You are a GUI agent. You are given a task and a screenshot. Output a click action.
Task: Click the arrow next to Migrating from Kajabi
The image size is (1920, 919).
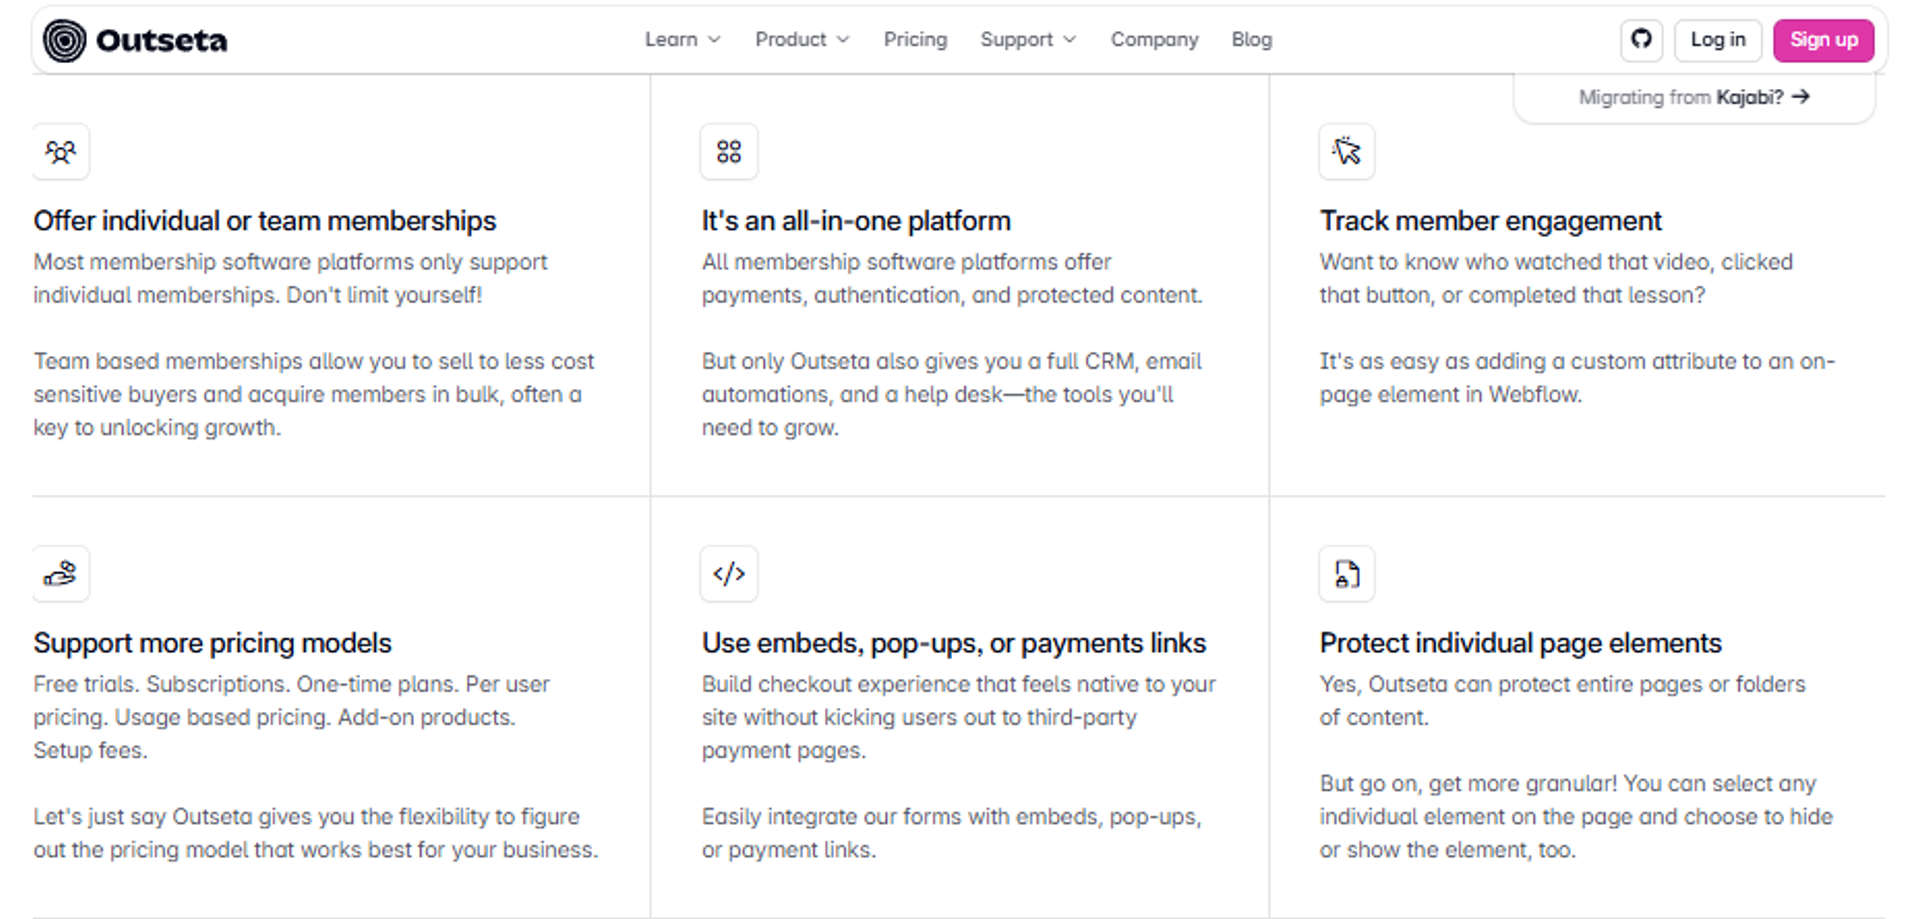click(1801, 97)
